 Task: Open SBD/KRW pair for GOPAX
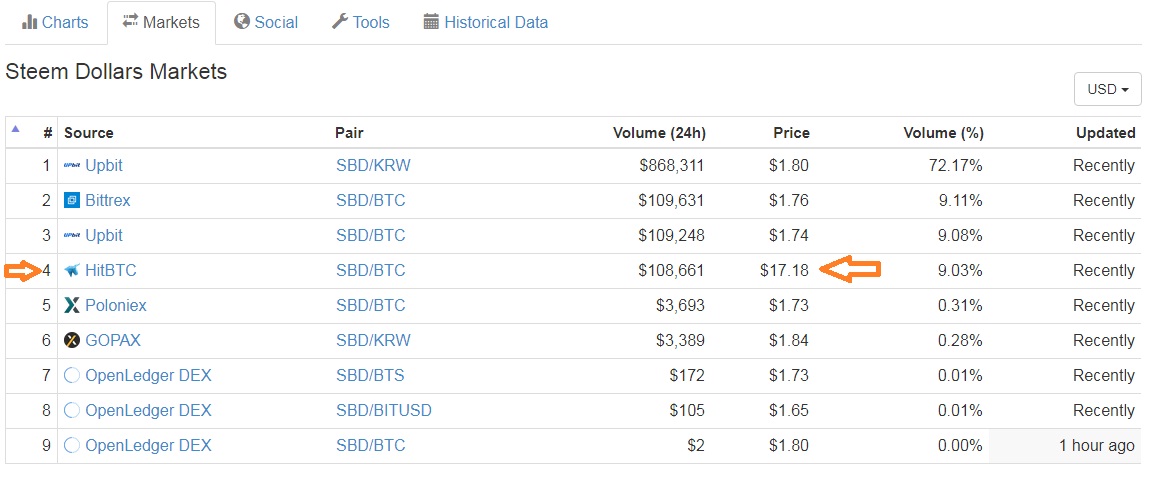pos(373,340)
